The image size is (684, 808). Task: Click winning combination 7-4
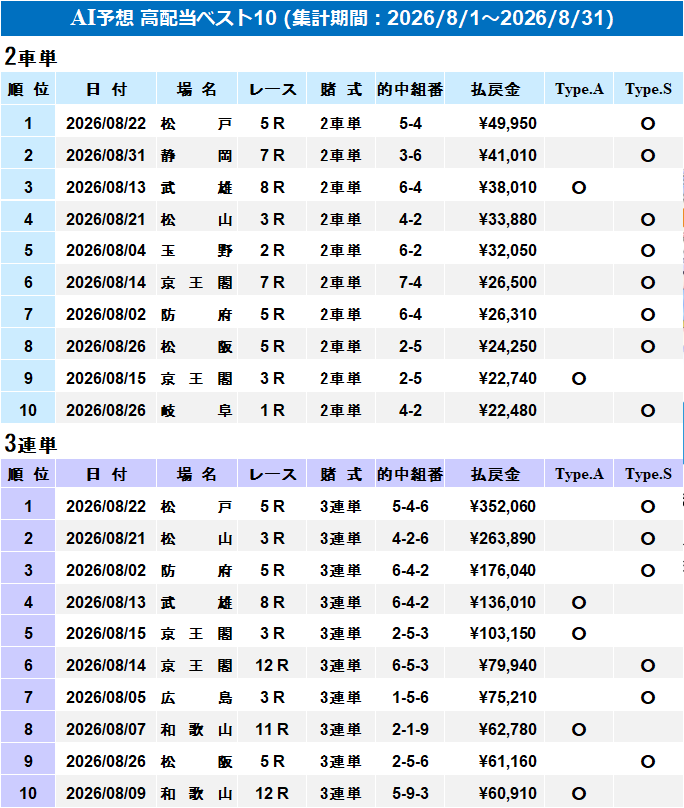click(x=410, y=282)
